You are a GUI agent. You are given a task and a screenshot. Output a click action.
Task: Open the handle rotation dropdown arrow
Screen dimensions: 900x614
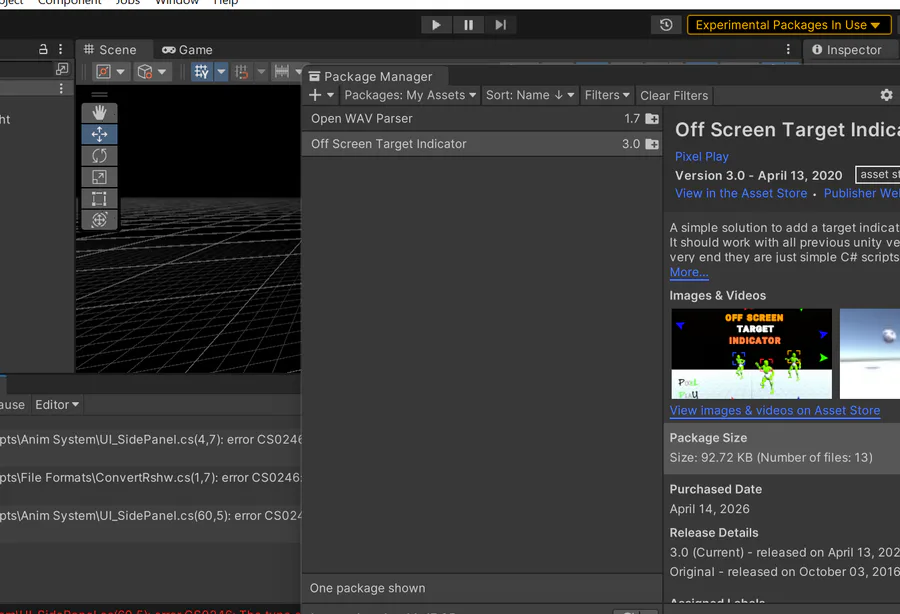tap(162, 72)
